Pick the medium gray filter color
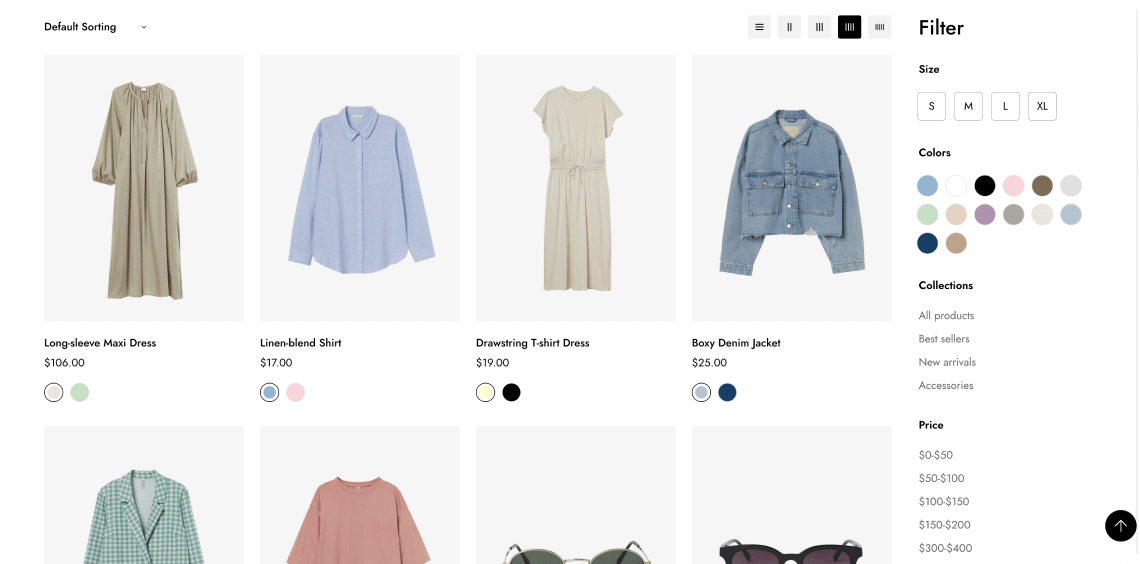The image size is (1140, 564). pyautogui.click(x=1013, y=214)
